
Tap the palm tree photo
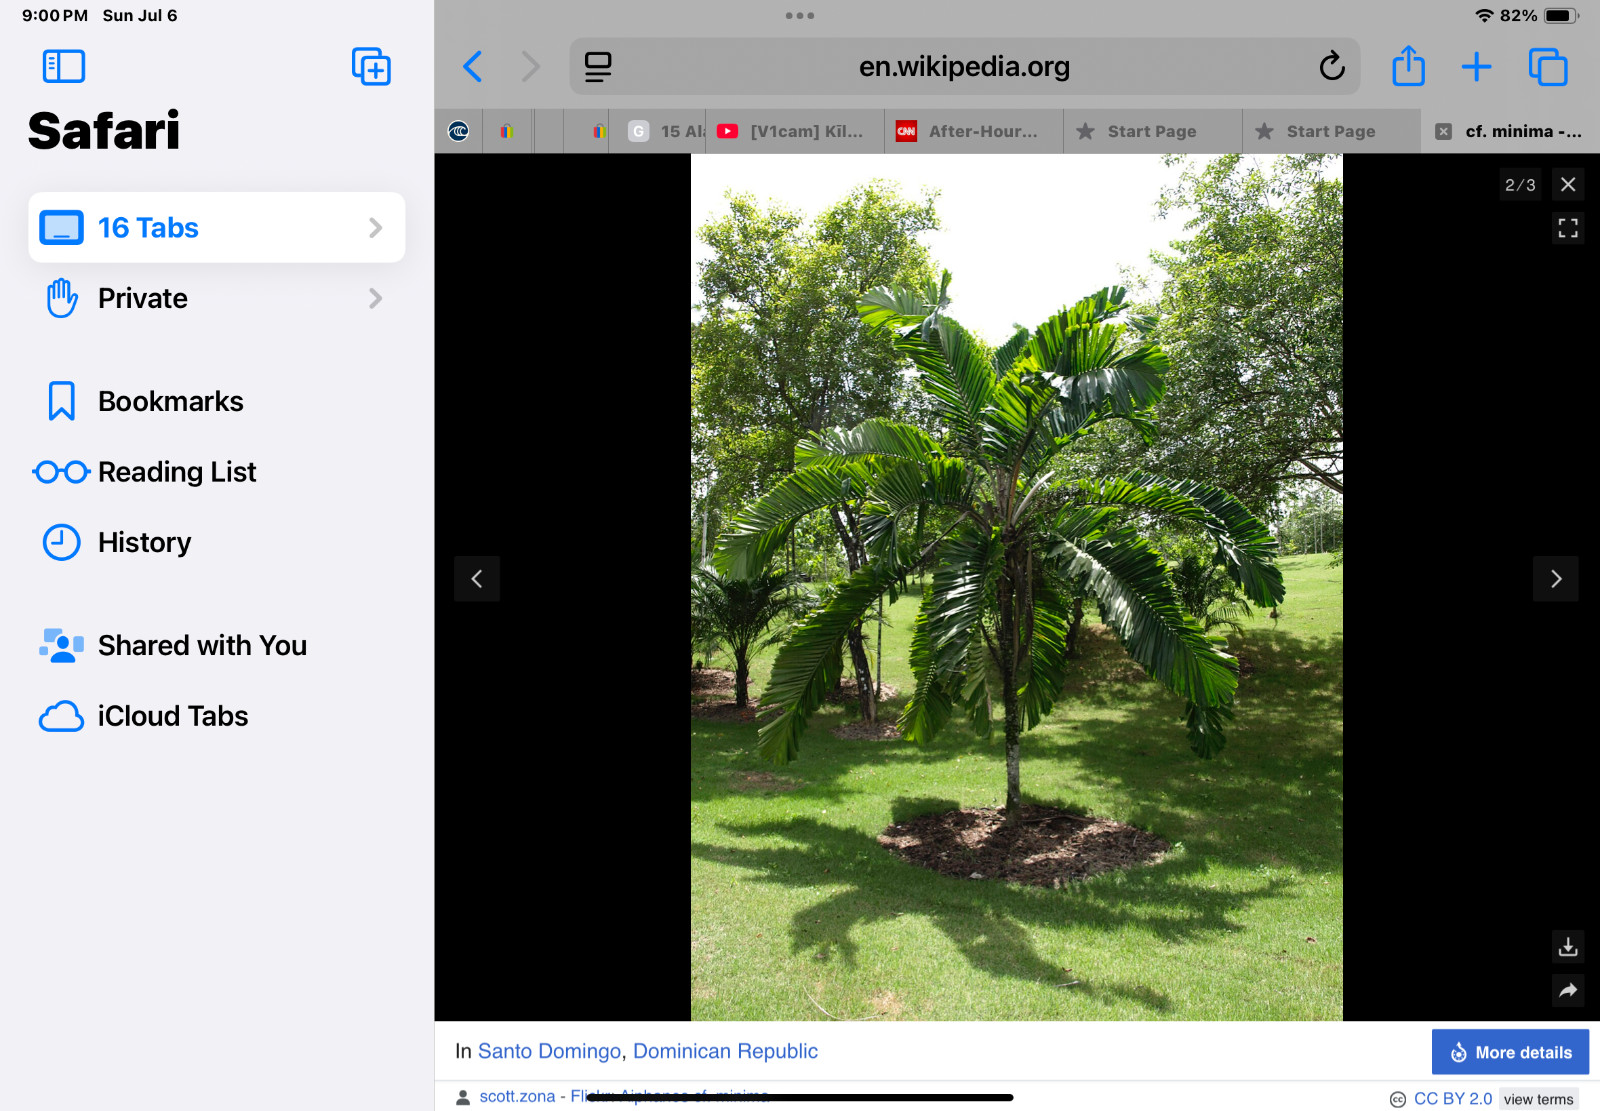click(1016, 587)
